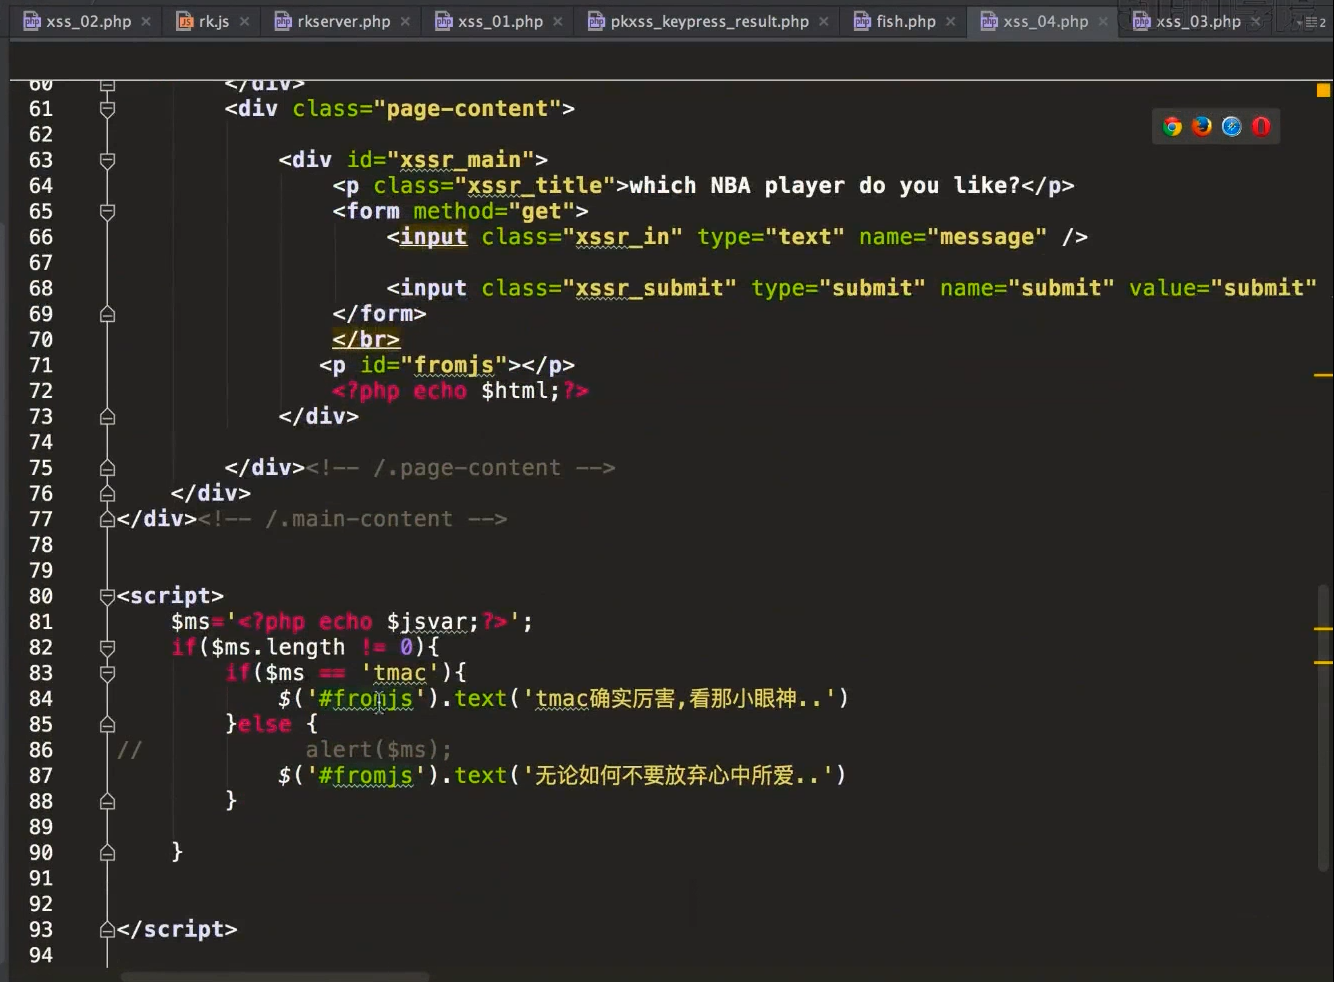Click "xssr_title" class value
The image size is (1334, 982).
click(x=535, y=186)
